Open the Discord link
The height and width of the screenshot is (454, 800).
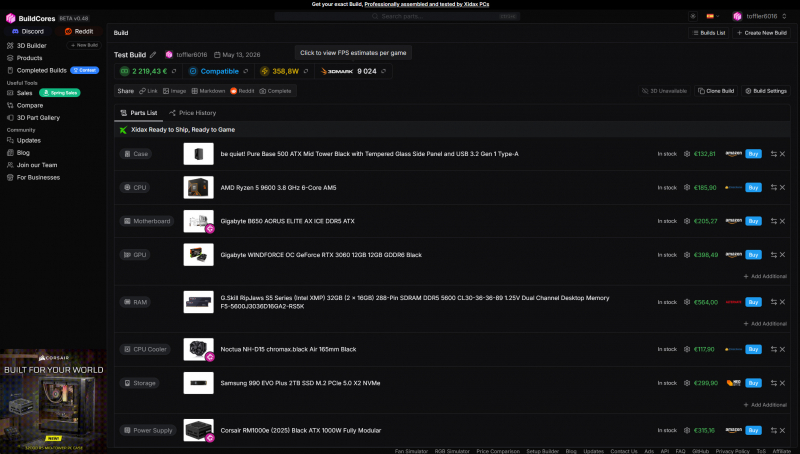click(x=28, y=31)
